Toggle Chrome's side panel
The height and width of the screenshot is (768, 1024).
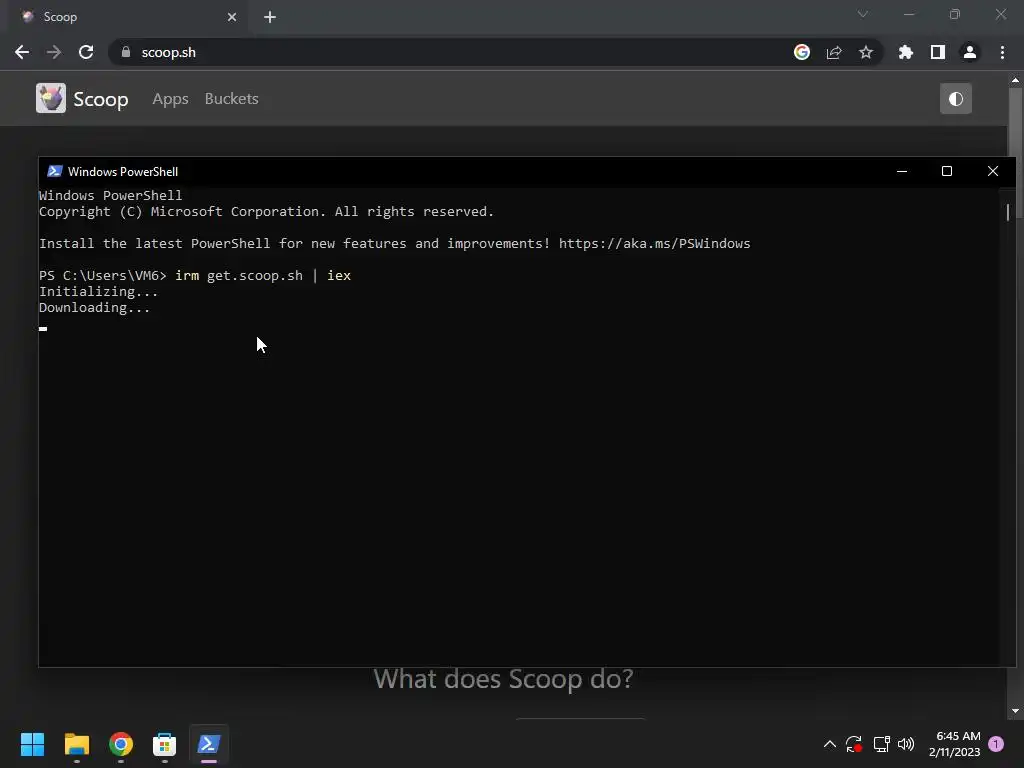pyautogui.click(x=938, y=52)
